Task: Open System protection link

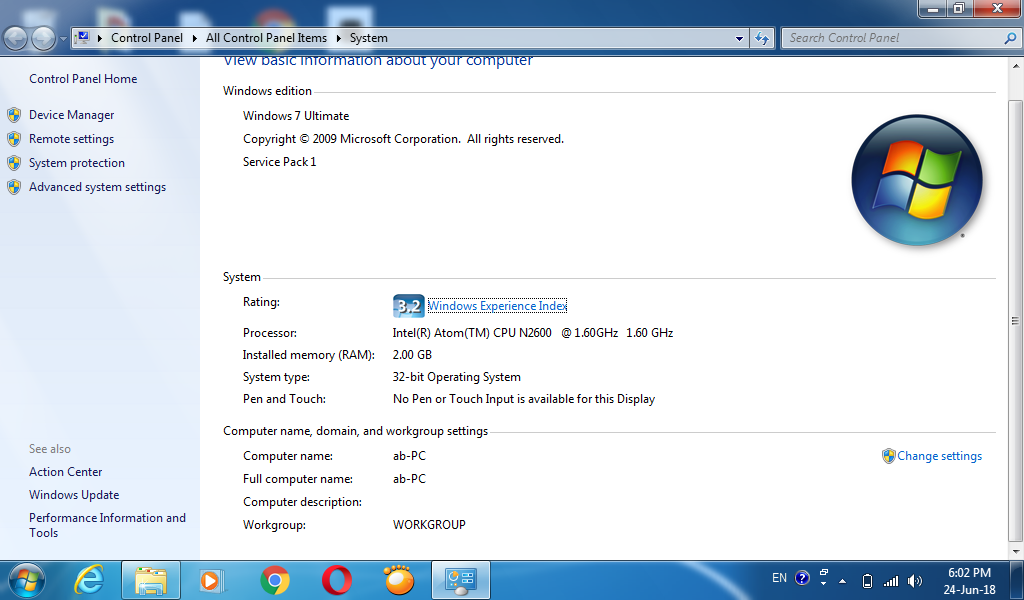Action: pos(76,163)
